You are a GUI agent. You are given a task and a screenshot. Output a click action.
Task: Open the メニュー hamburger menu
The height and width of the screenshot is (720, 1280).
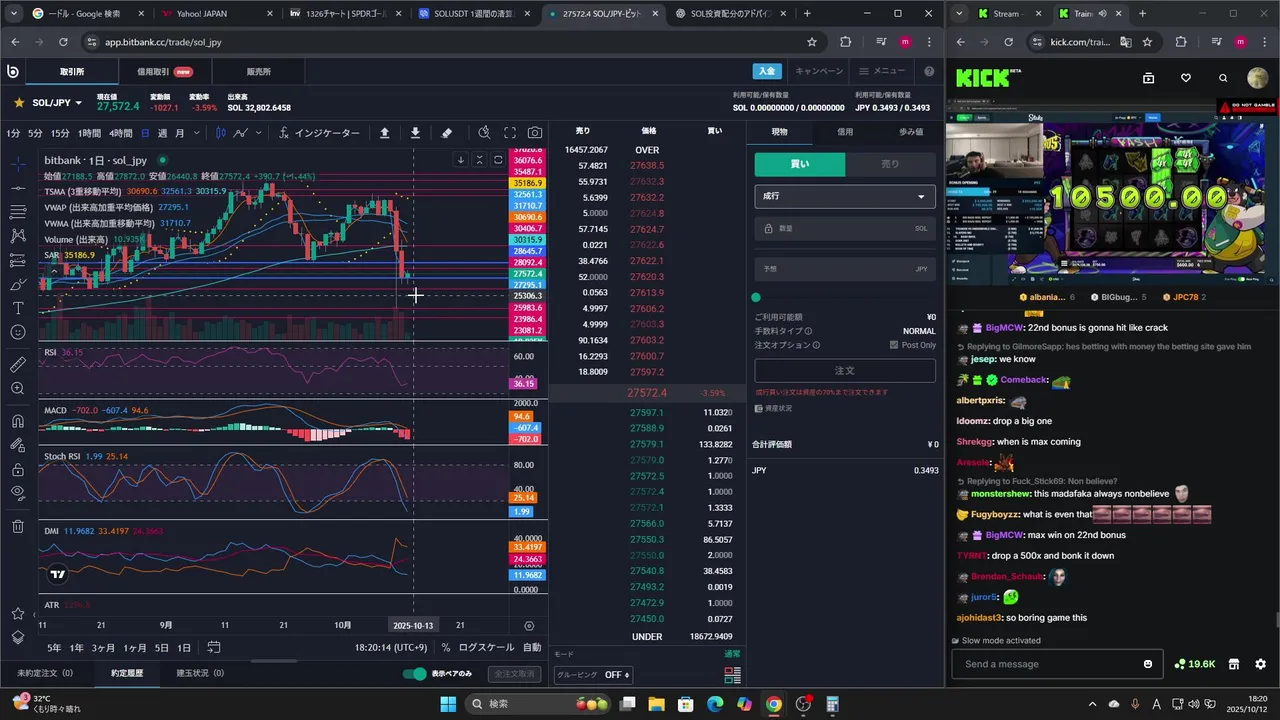coord(881,71)
